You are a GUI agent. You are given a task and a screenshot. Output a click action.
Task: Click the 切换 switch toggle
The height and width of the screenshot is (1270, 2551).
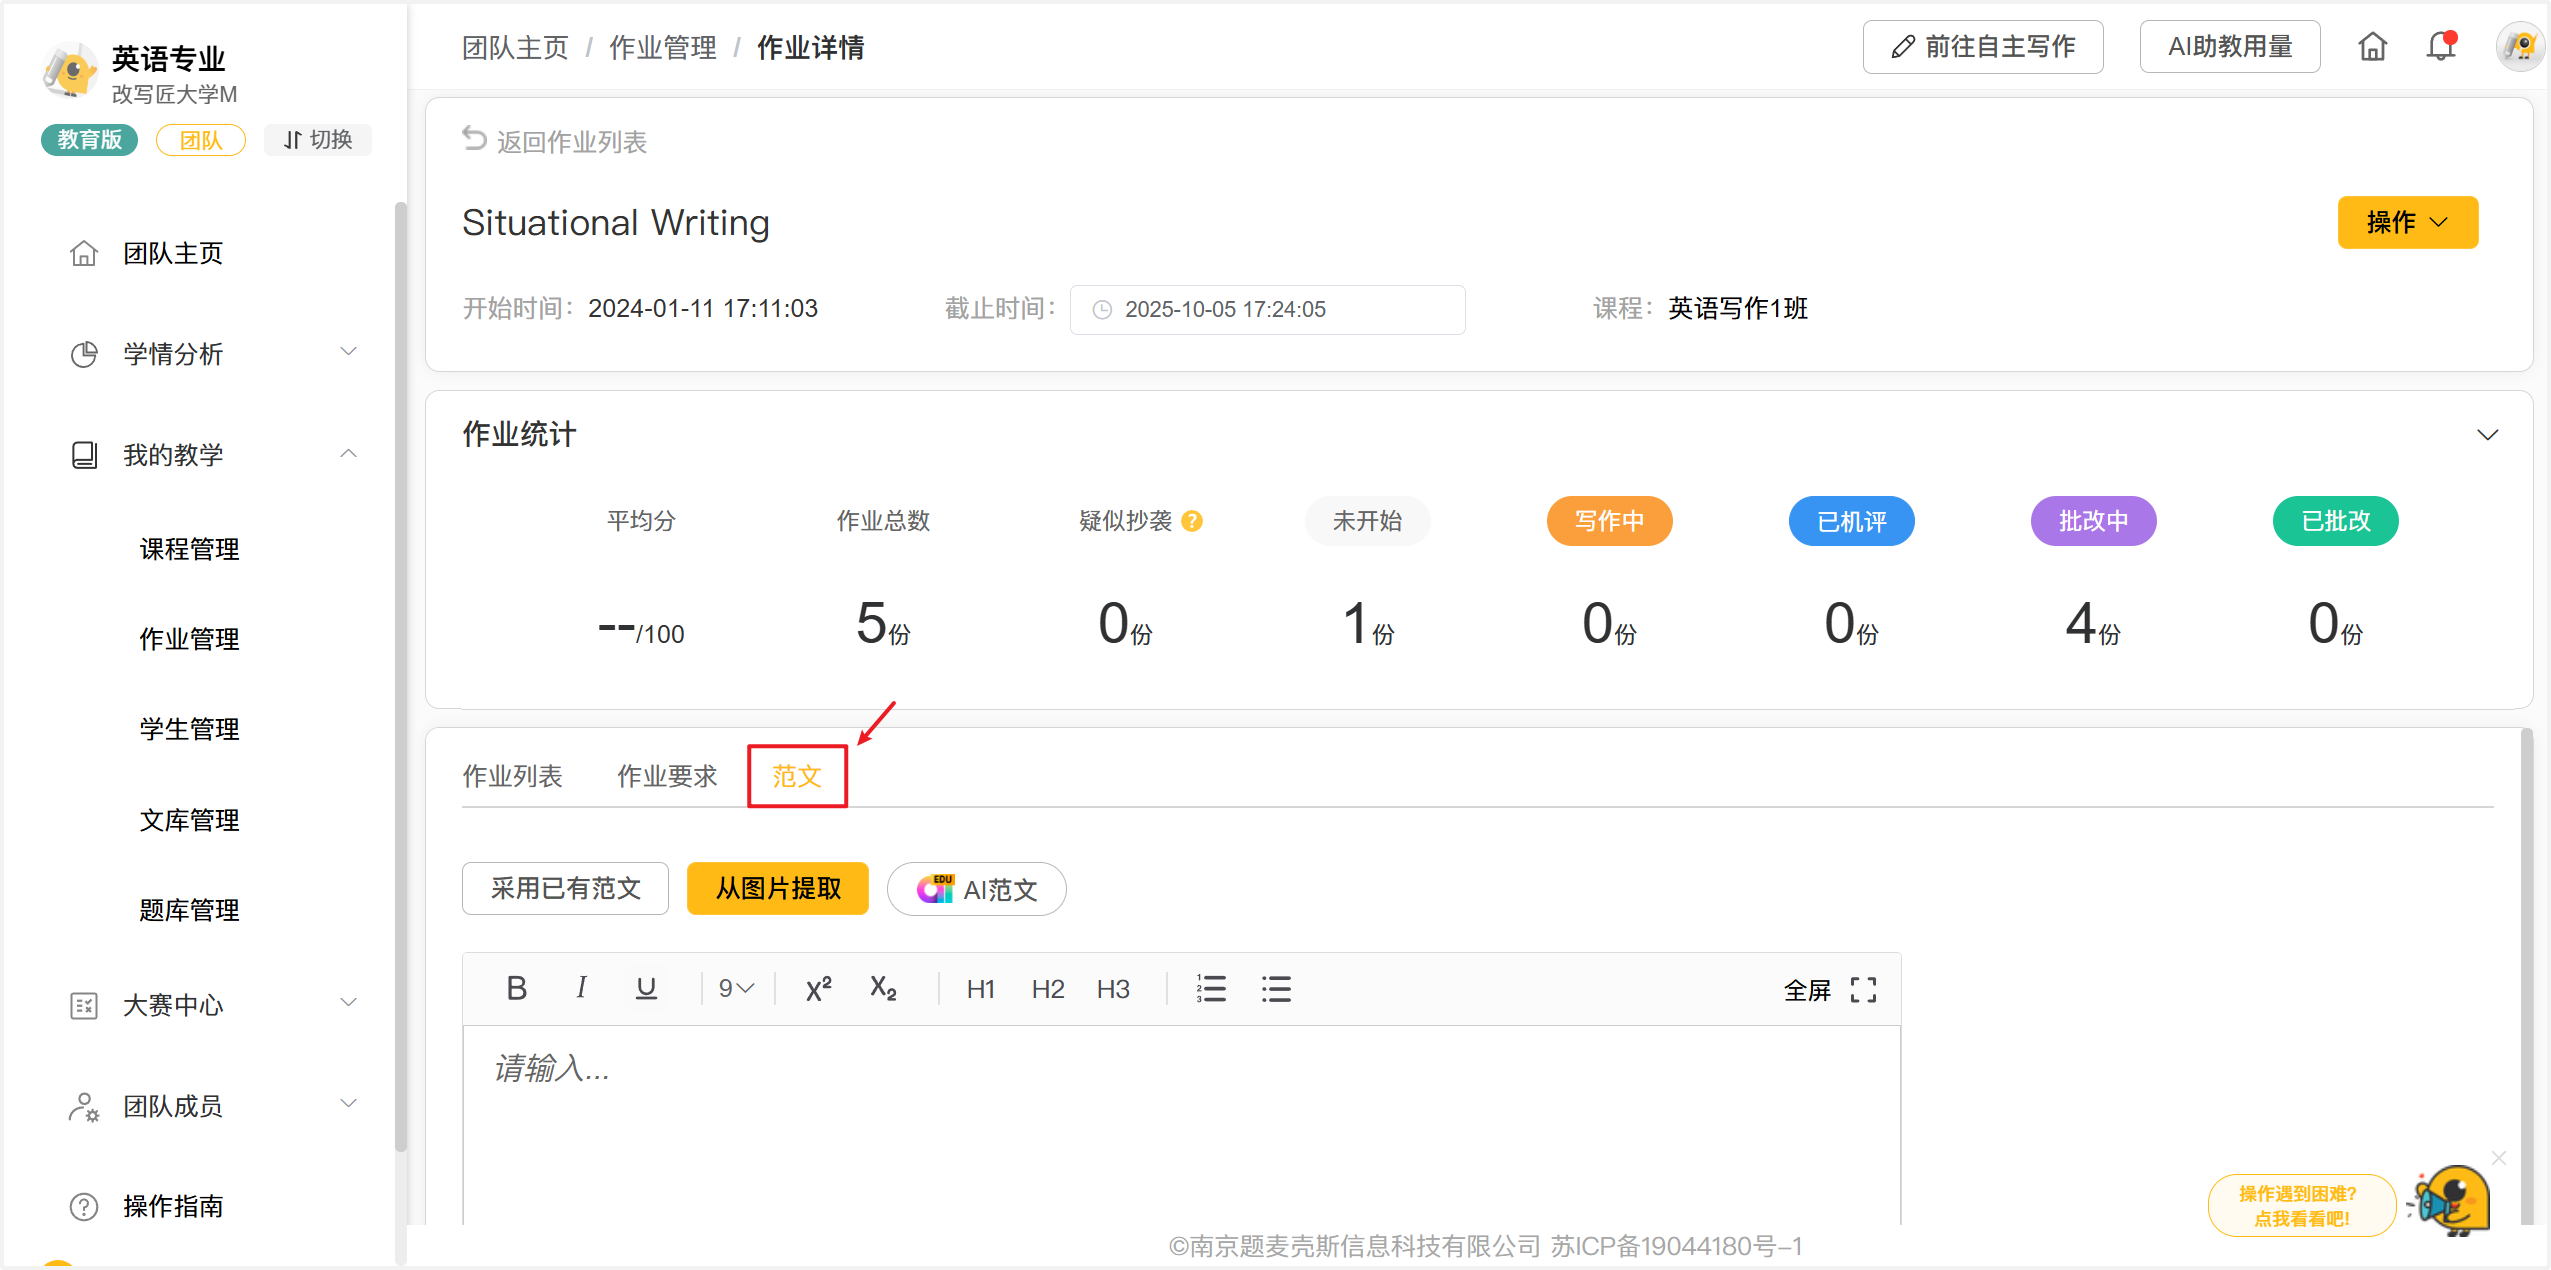(x=318, y=140)
